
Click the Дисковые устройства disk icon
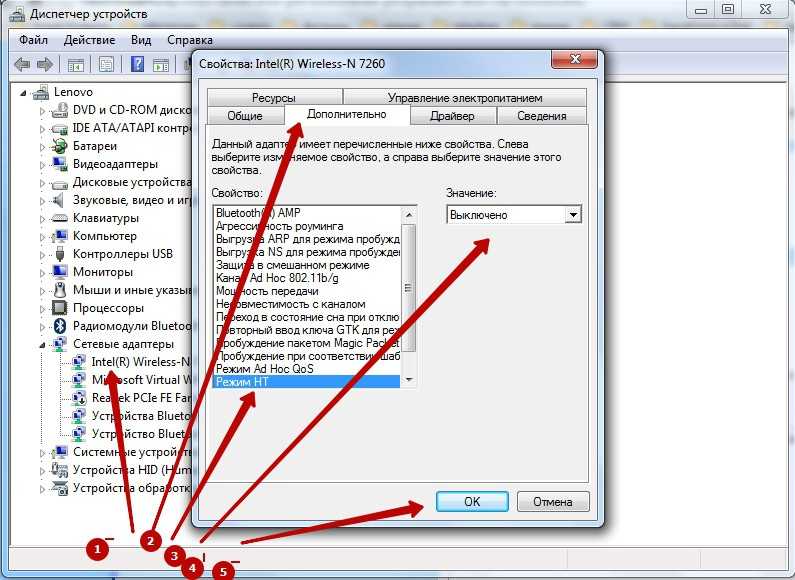tap(60, 183)
